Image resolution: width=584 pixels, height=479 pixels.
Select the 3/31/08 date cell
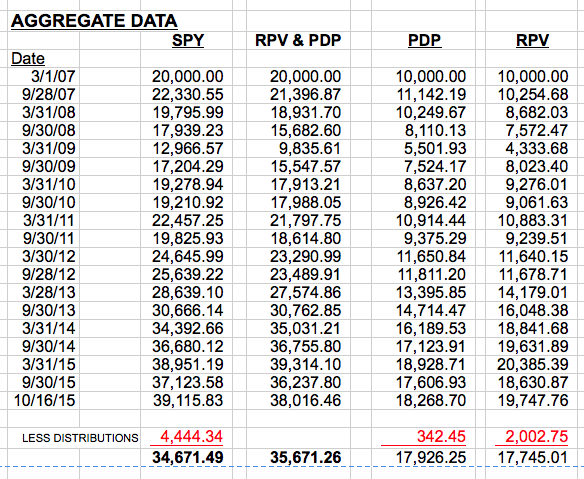click(x=48, y=112)
